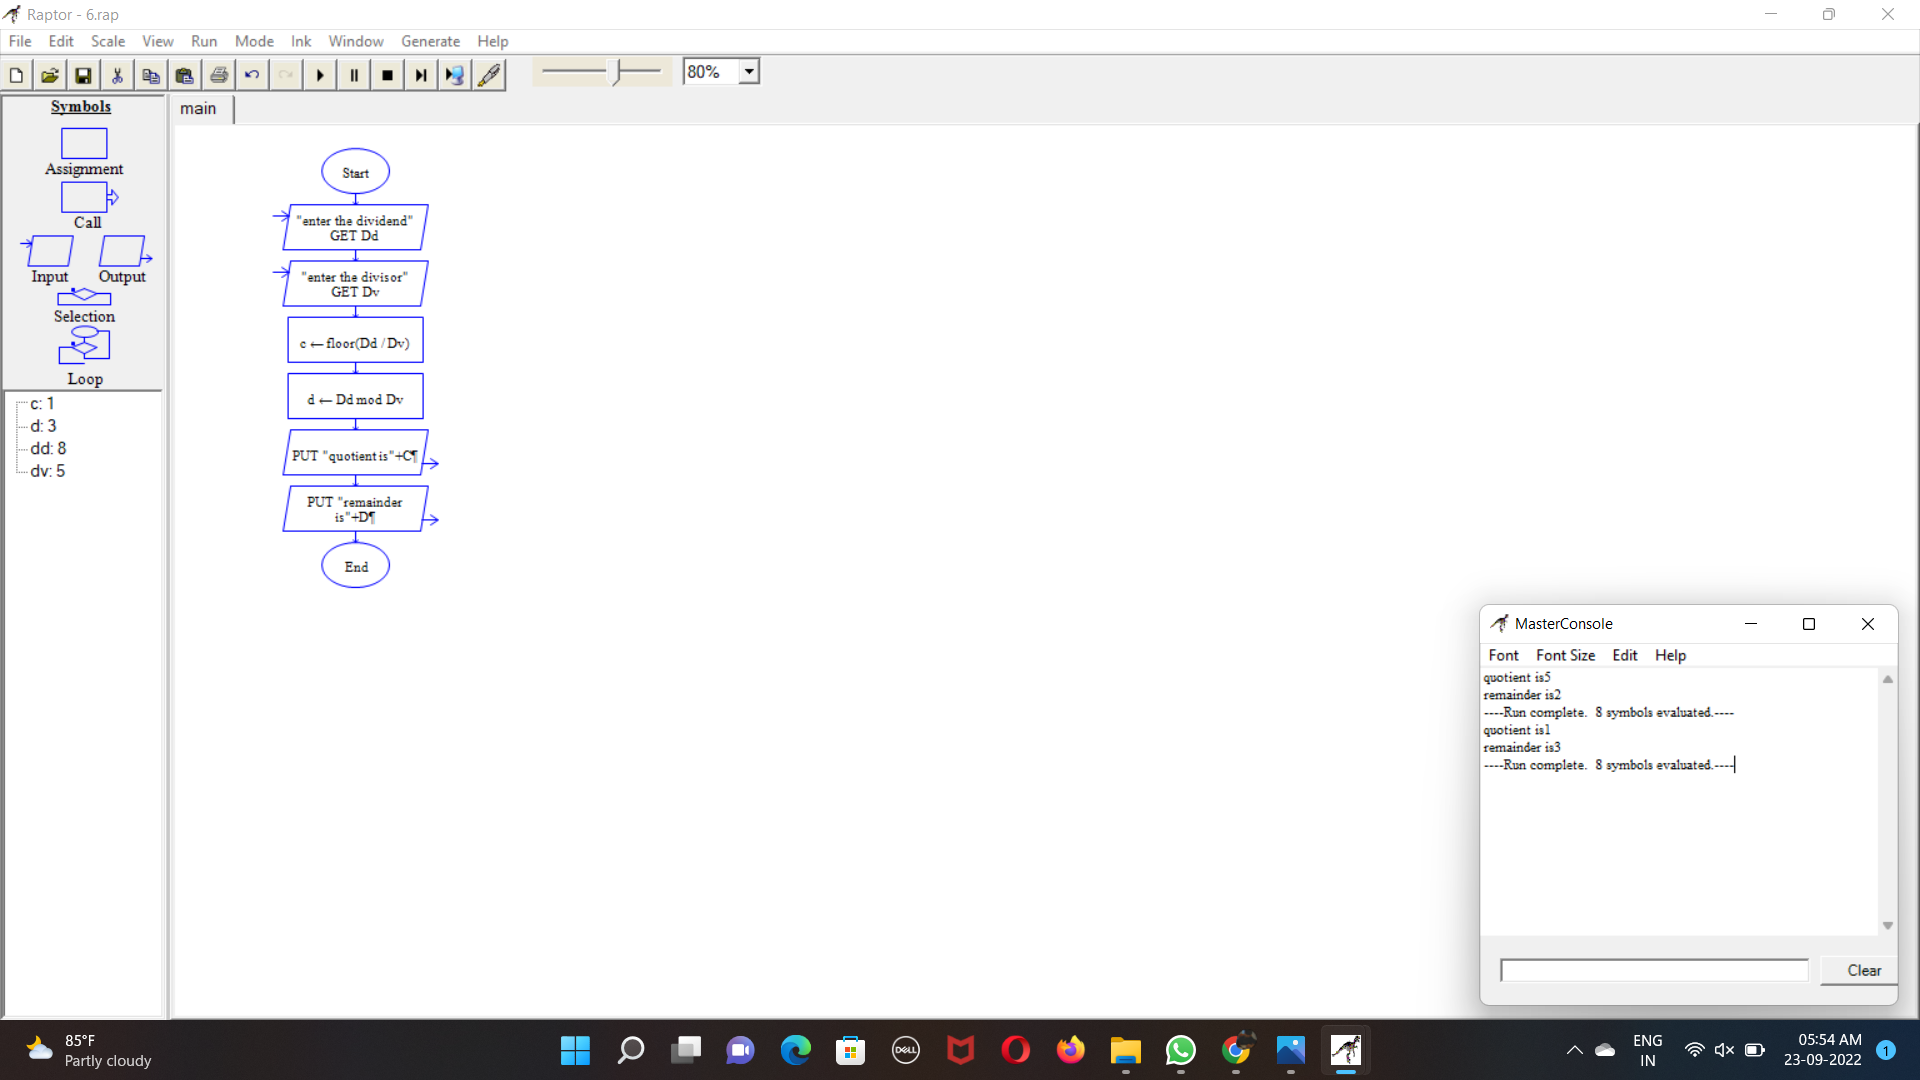Click the execution speed slider handle
Image resolution: width=1920 pixels, height=1080 pixels.
(618, 72)
